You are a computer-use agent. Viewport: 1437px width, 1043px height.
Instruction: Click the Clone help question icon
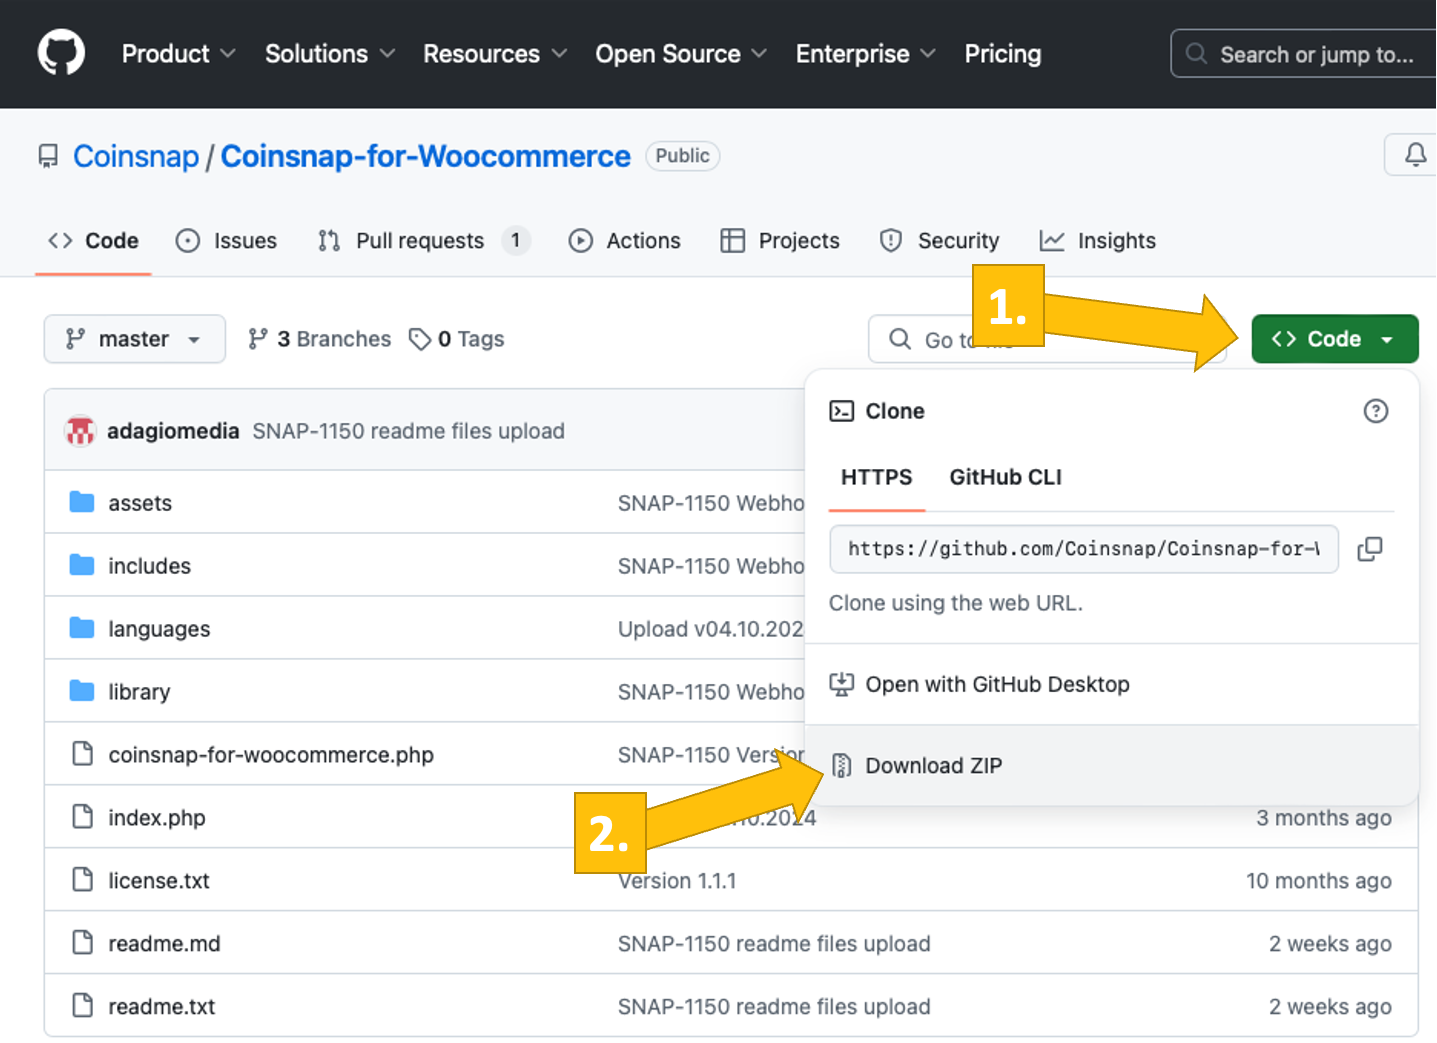pos(1376,411)
